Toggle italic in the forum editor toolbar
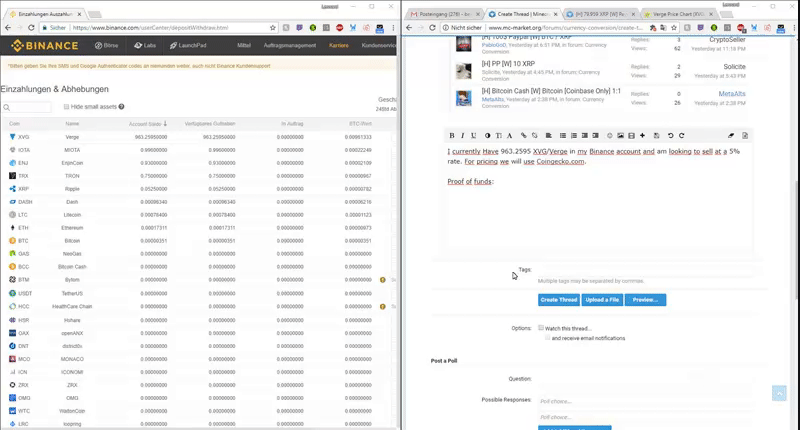 tap(462, 136)
